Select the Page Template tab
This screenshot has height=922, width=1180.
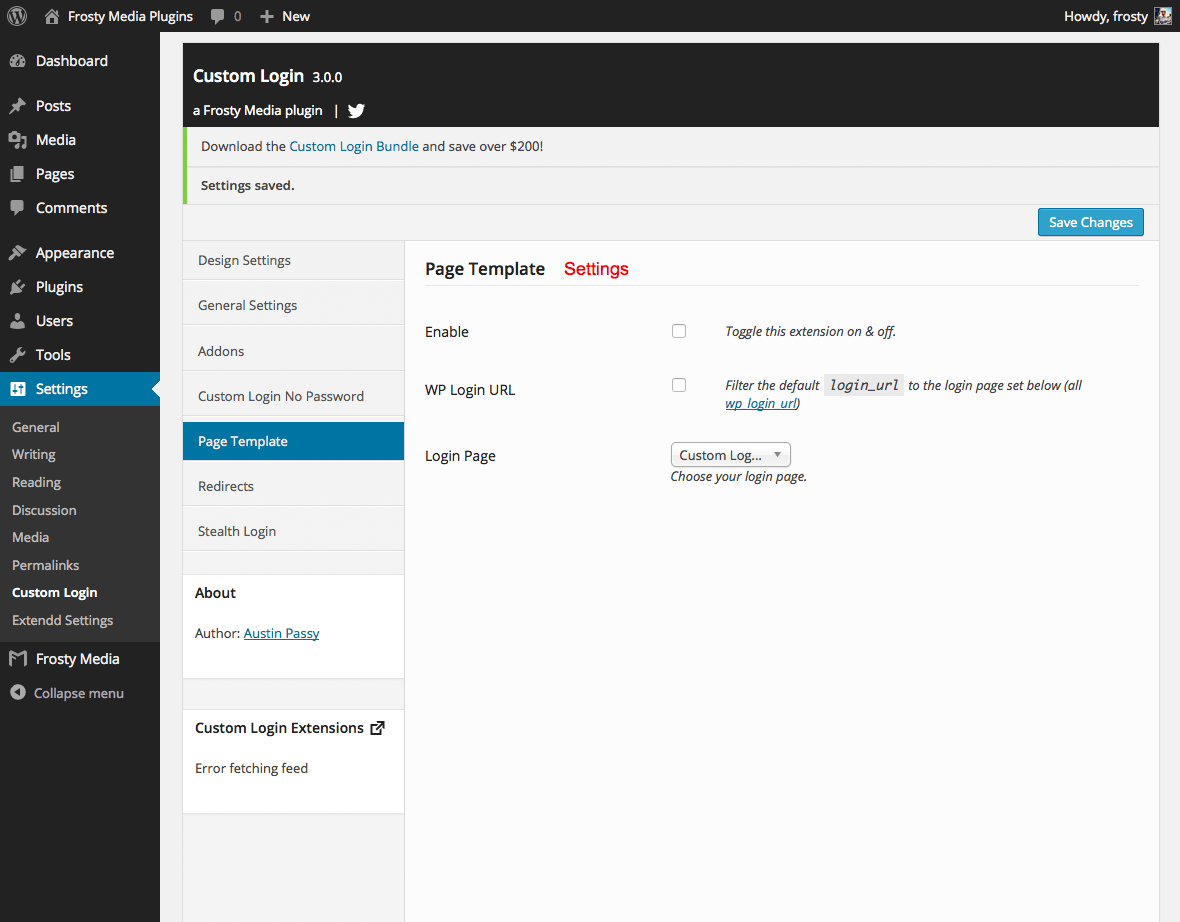[x=293, y=441]
